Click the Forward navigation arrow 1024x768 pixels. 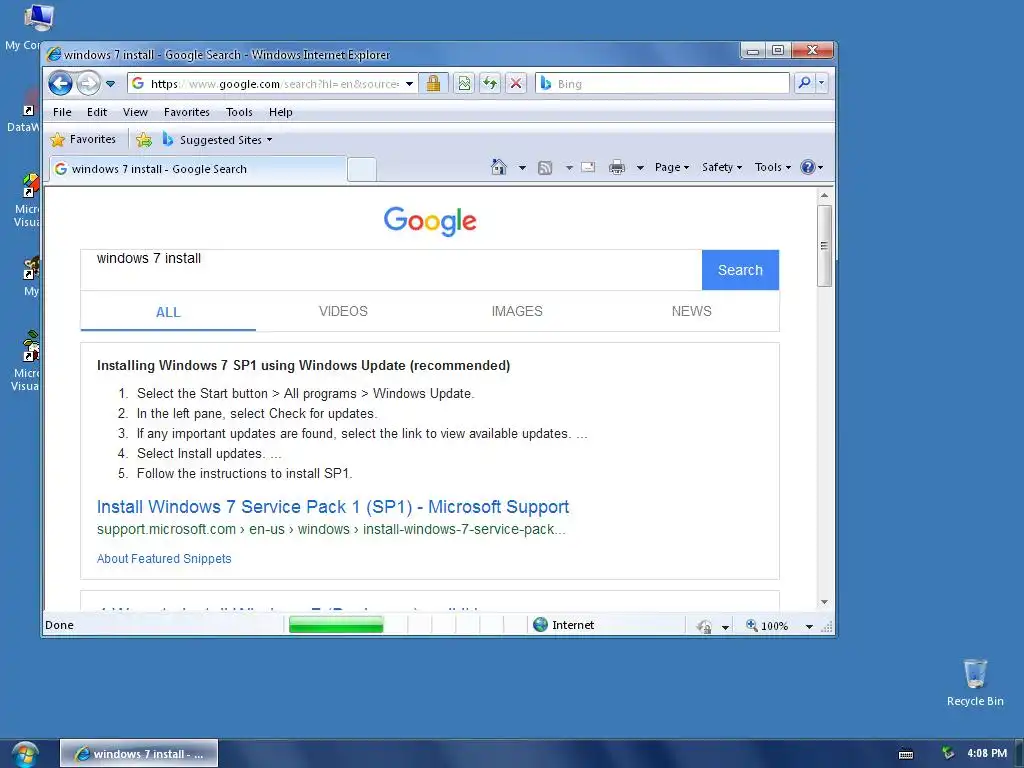point(88,84)
